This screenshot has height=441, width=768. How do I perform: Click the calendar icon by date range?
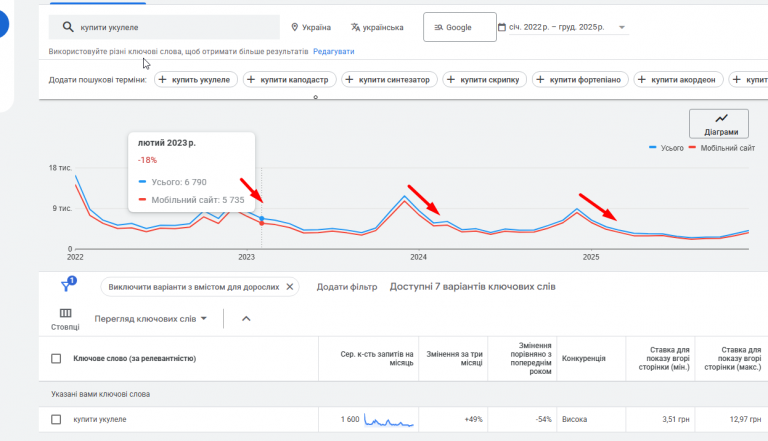502,27
